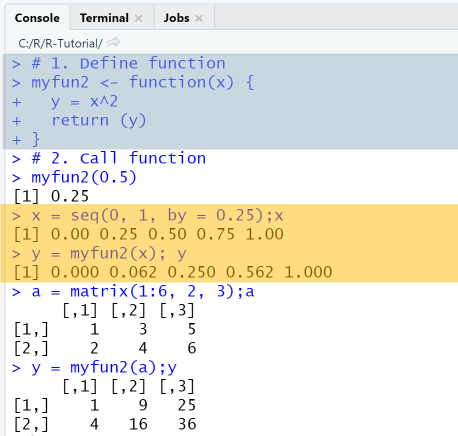Click the '[1] 0.25' output line
The width and height of the screenshot is (458, 436).
51,196
